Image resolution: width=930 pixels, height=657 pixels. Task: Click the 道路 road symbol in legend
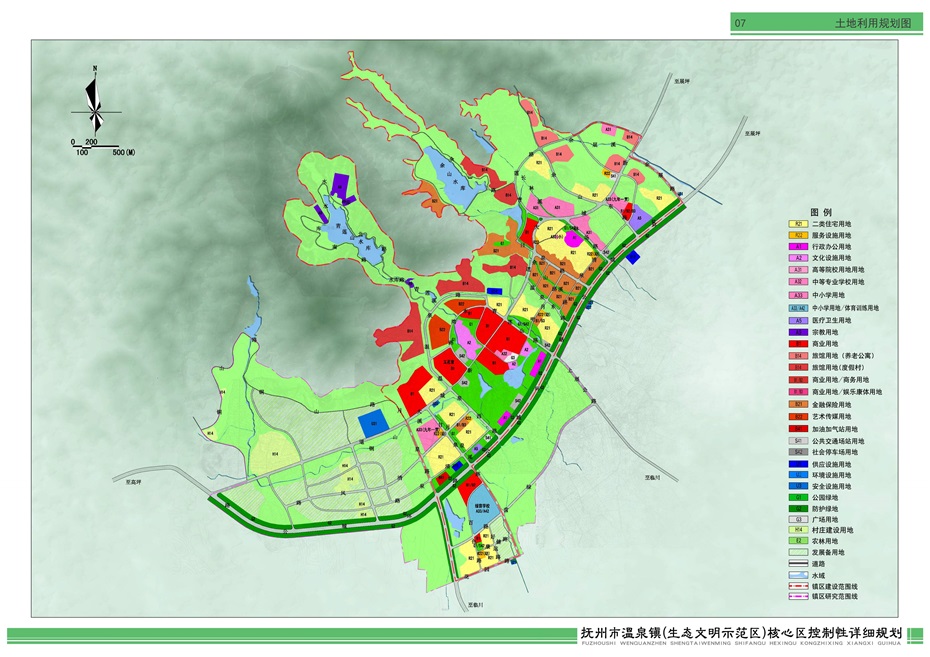pyautogui.click(x=799, y=564)
